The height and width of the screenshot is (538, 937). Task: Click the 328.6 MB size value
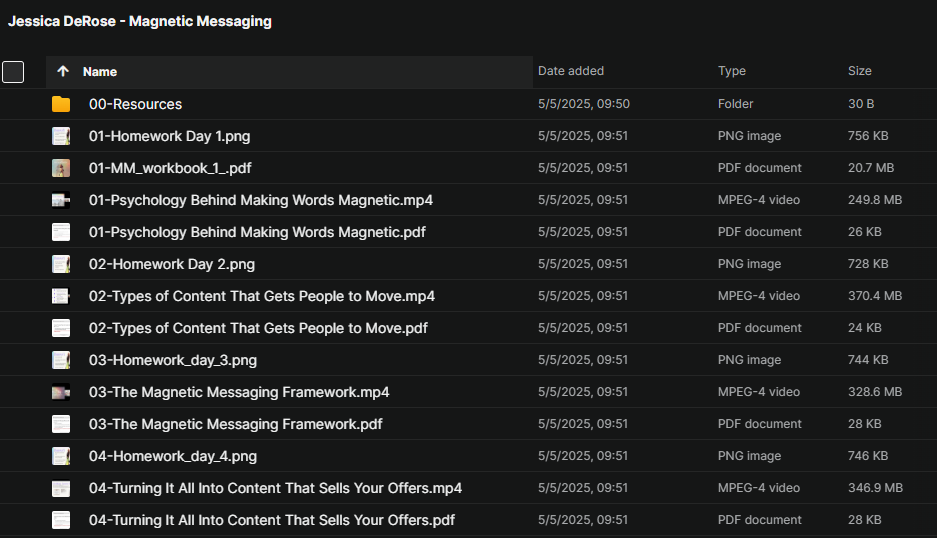click(x=875, y=392)
